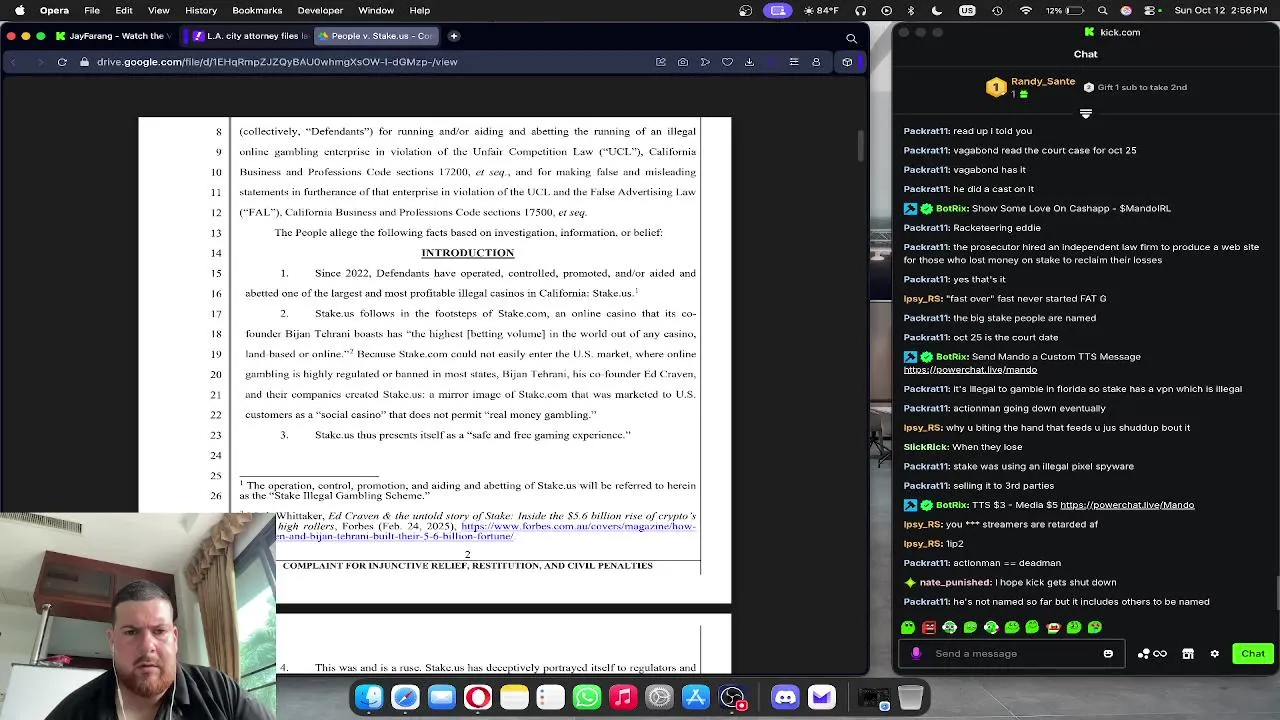Go back in Opera browser history
1280x720 pixels.
click(13, 62)
